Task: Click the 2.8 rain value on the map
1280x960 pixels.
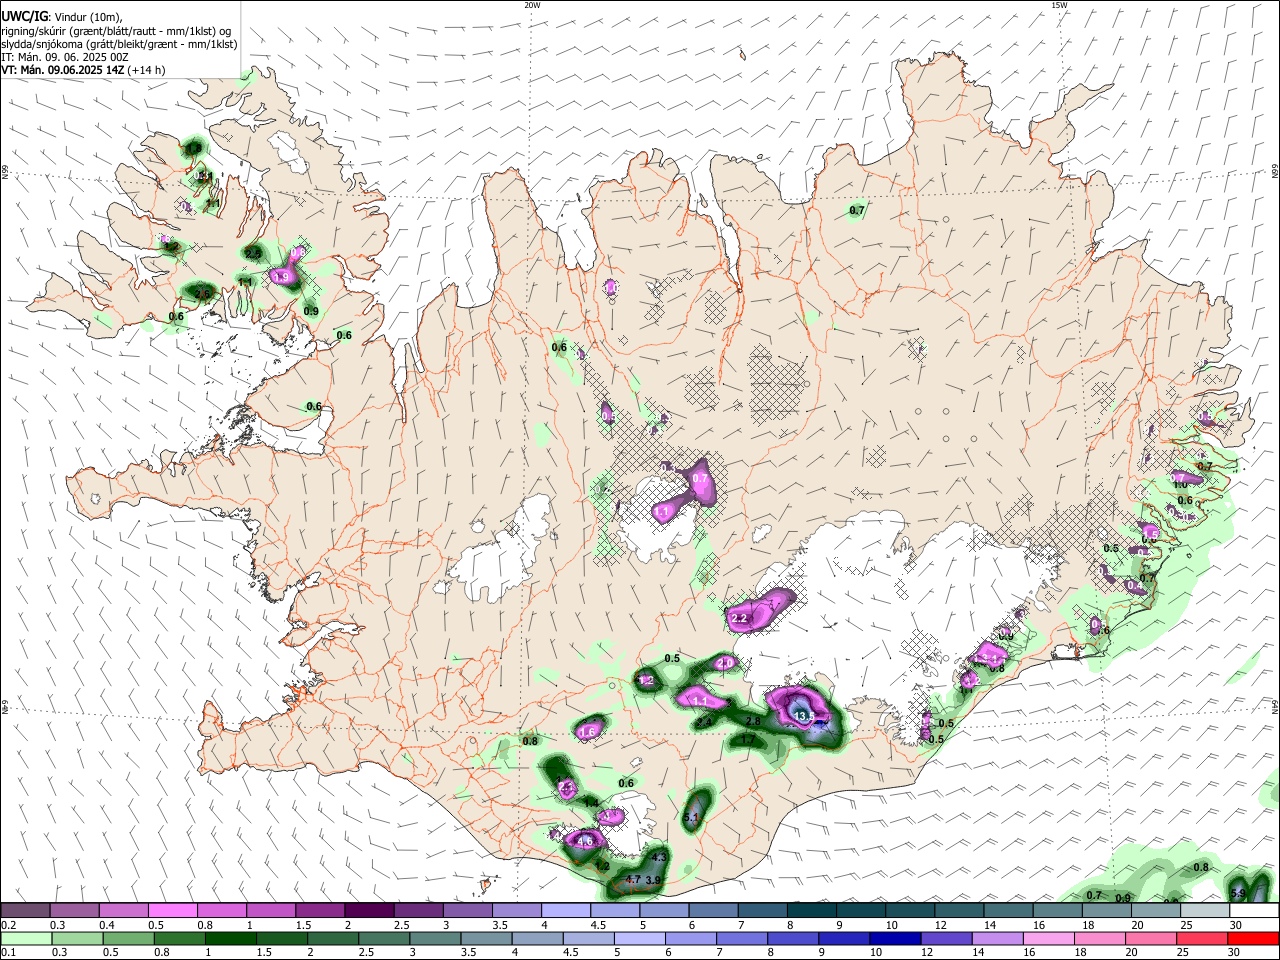Action: point(754,721)
